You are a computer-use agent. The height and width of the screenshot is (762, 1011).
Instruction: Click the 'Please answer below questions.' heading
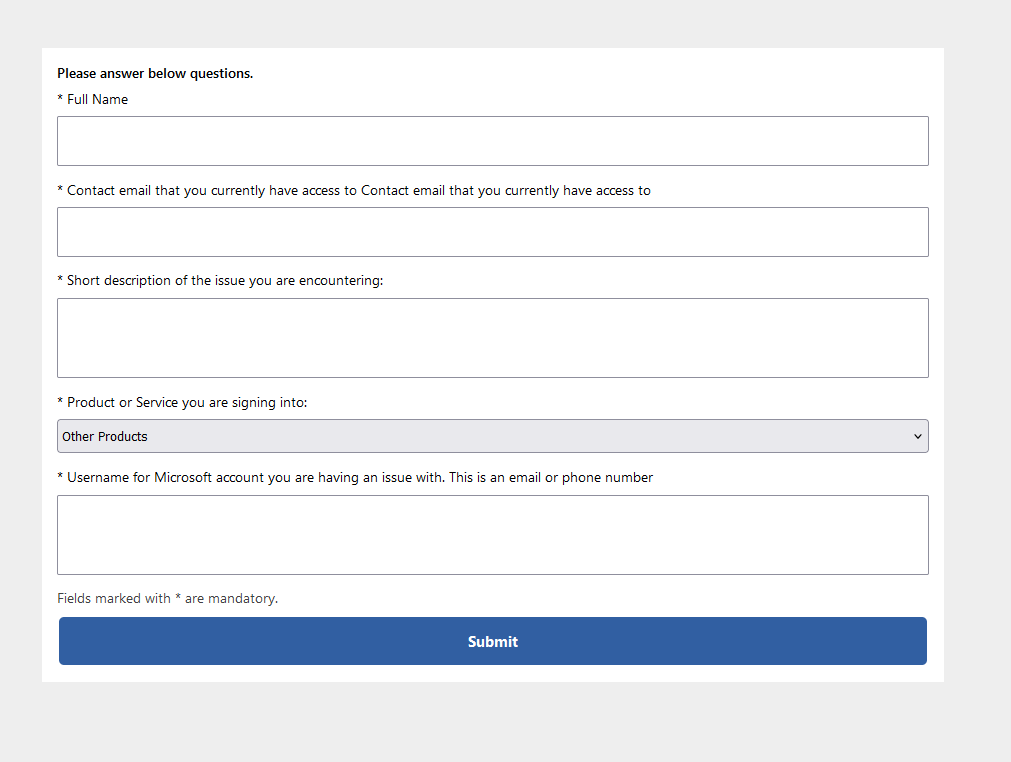155,74
